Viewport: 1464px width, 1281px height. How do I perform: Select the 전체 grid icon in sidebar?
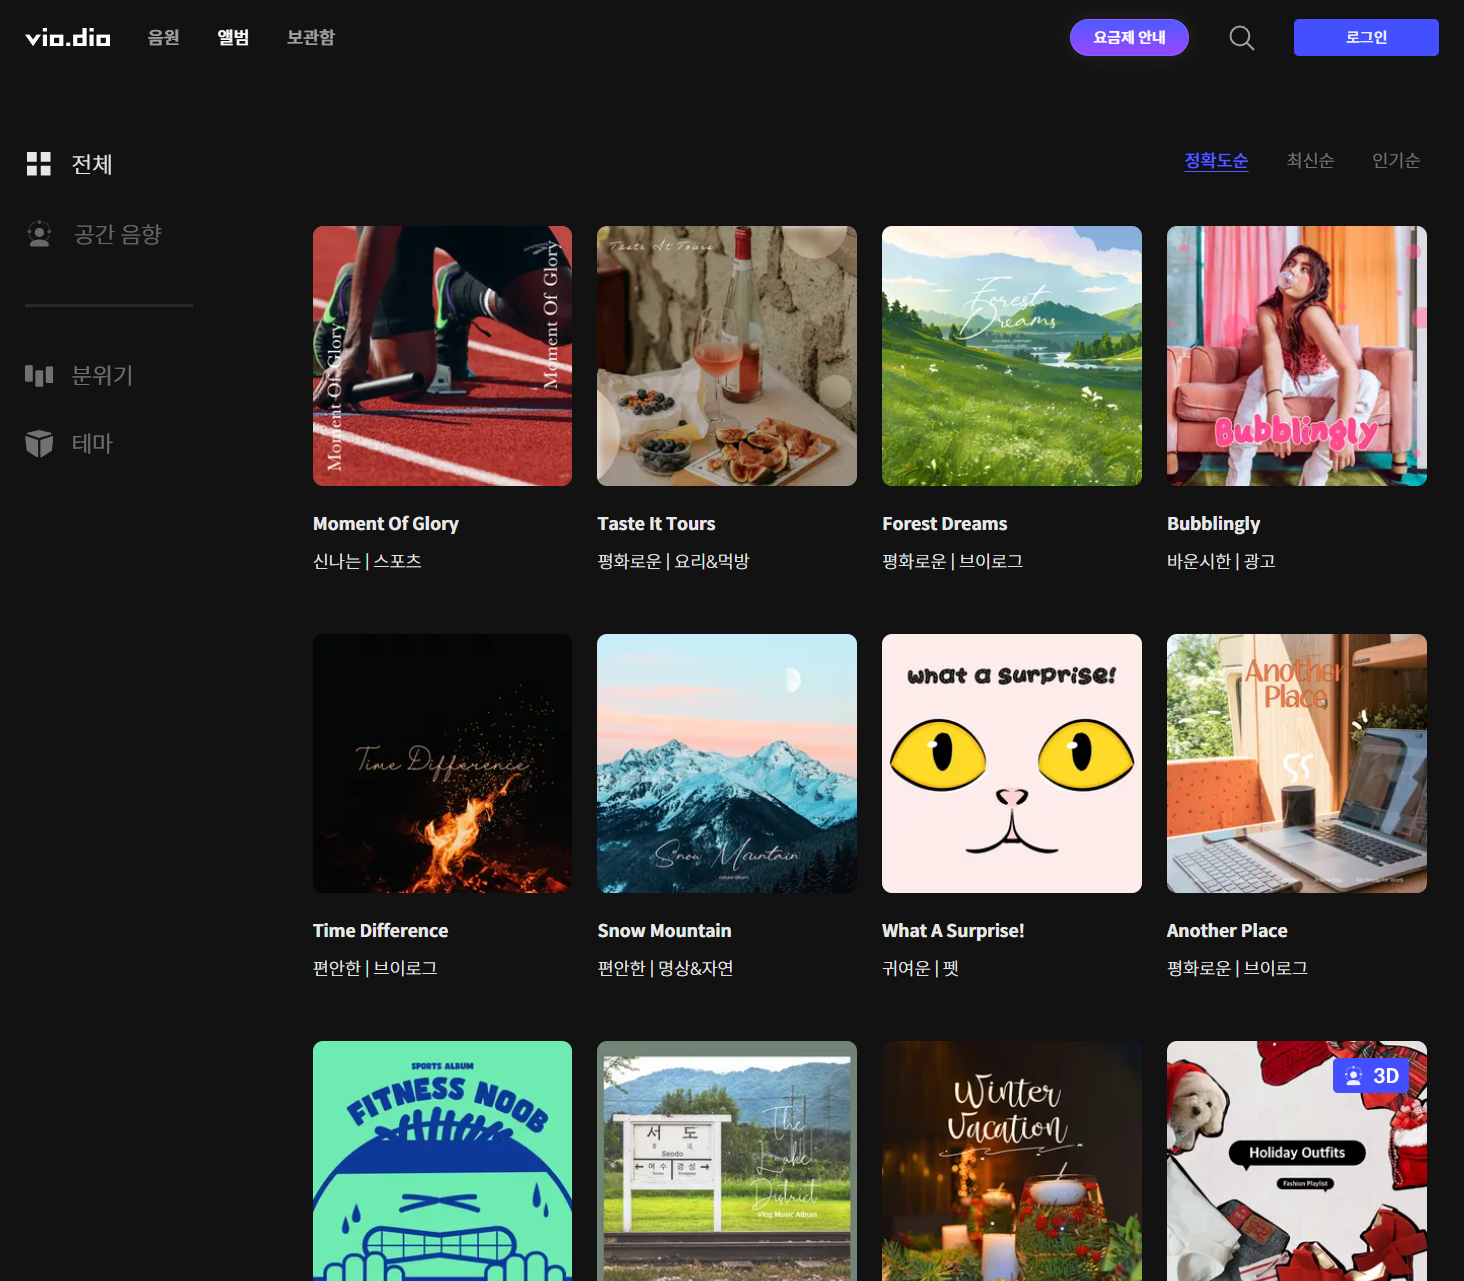tap(39, 164)
